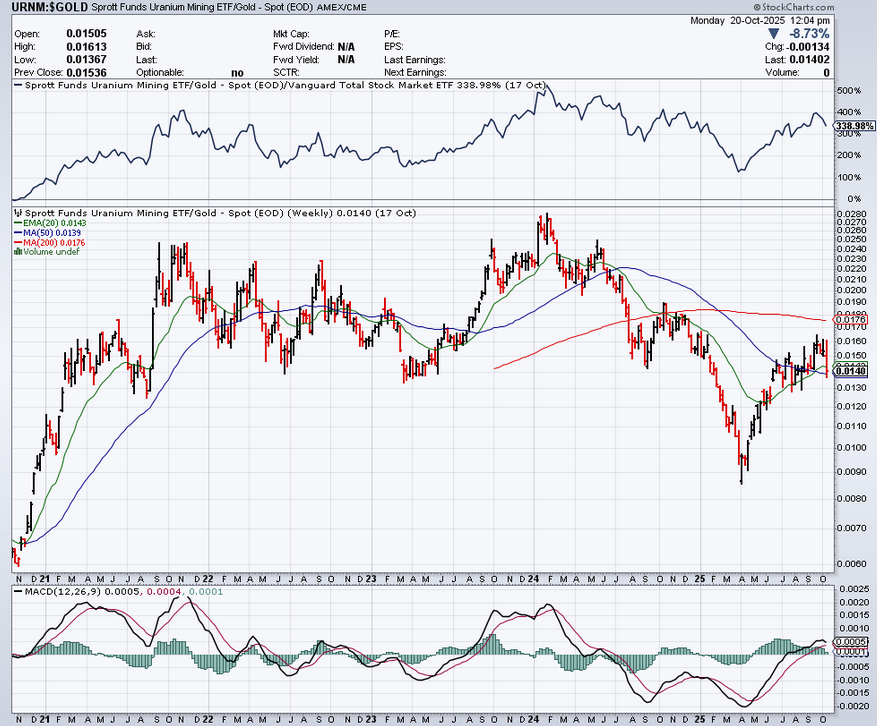Image resolution: width=877 pixels, height=726 pixels.
Task: Click the 500% label on the ratio axis
Action: click(849, 91)
